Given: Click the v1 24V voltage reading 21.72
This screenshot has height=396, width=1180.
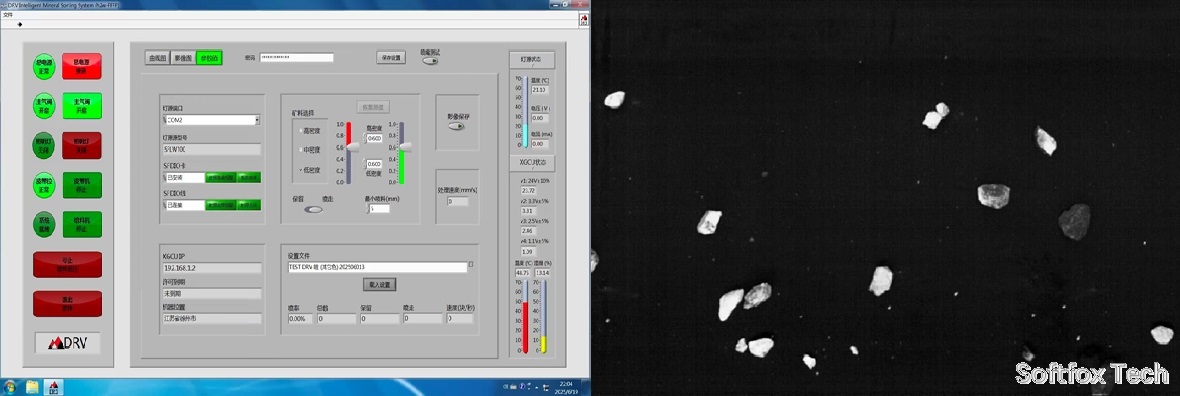Looking at the screenshot, I should point(528,191).
